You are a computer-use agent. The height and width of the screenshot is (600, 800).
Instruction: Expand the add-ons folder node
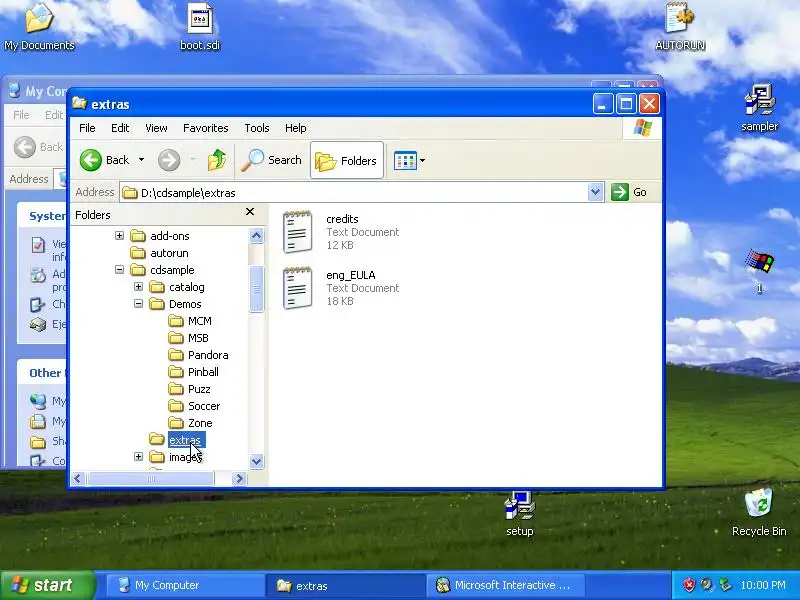click(x=119, y=236)
